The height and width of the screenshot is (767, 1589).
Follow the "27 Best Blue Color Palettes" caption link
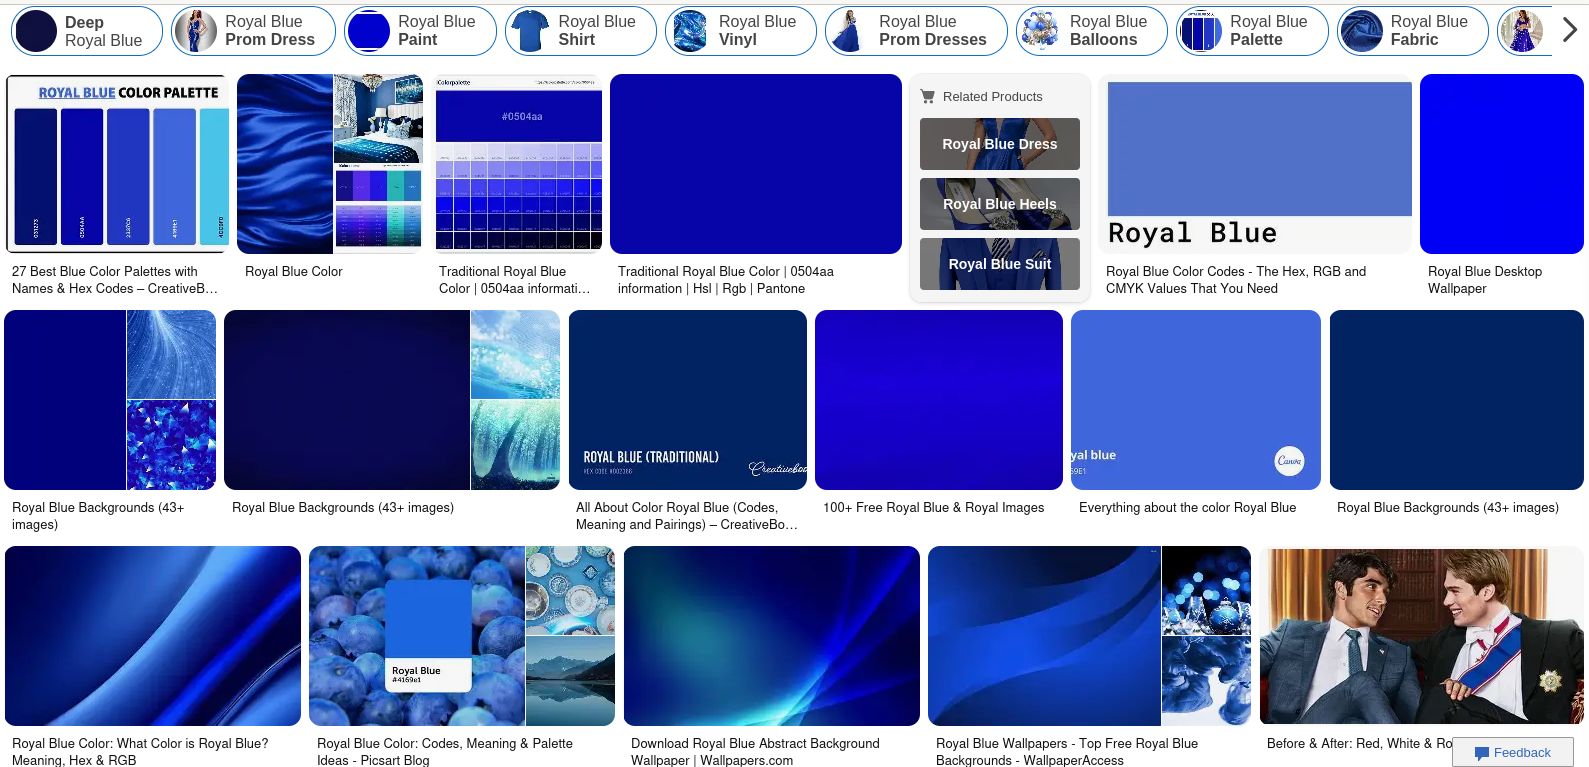[x=114, y=280]
